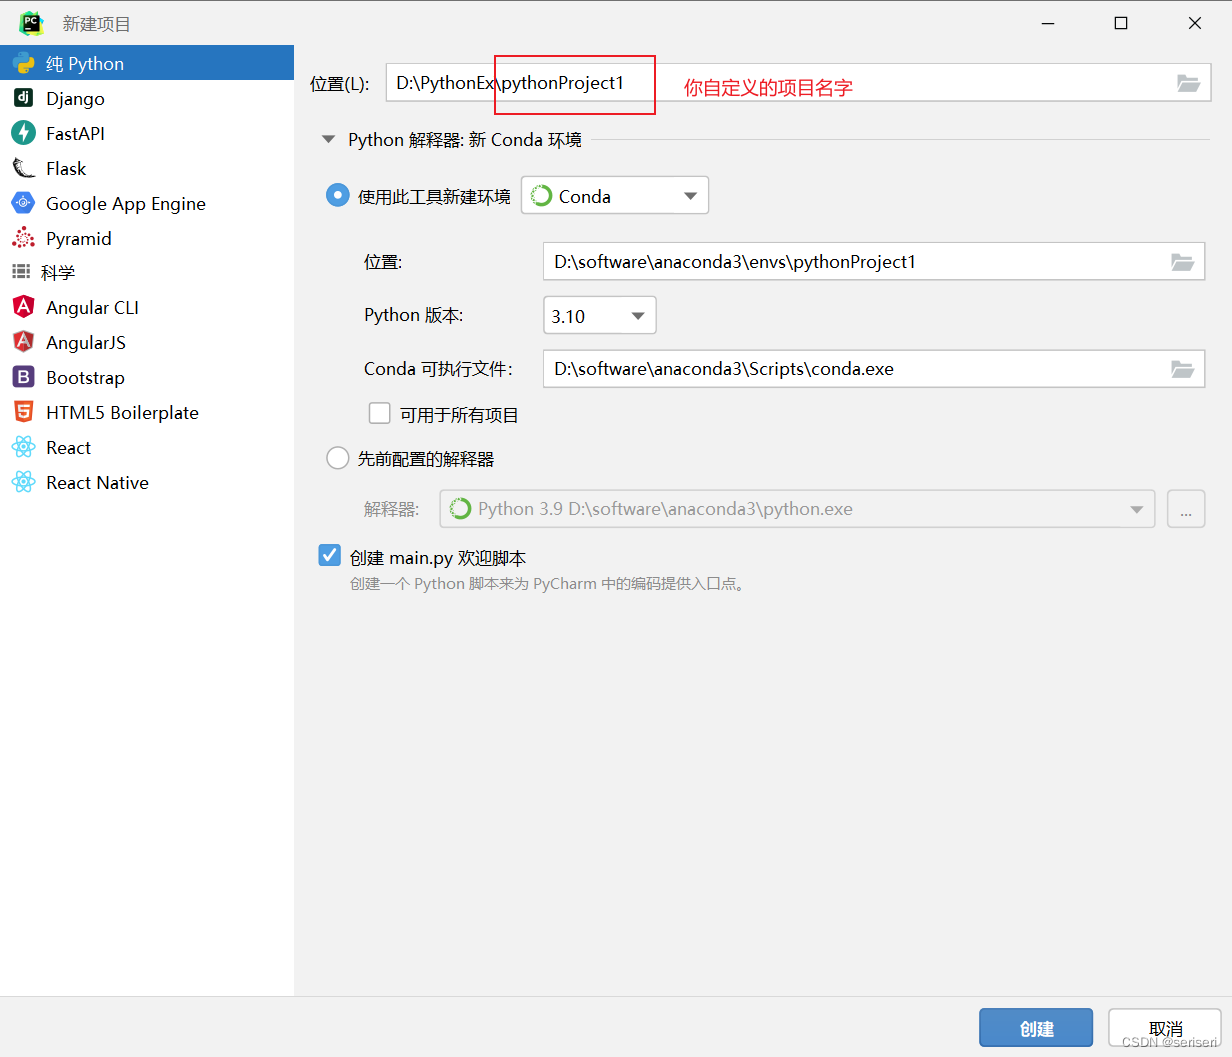Open the Python 版本 3.10 dropdown
Image resolution: width=1232 pixels, height=1057 pixels.
click(600, 316)
